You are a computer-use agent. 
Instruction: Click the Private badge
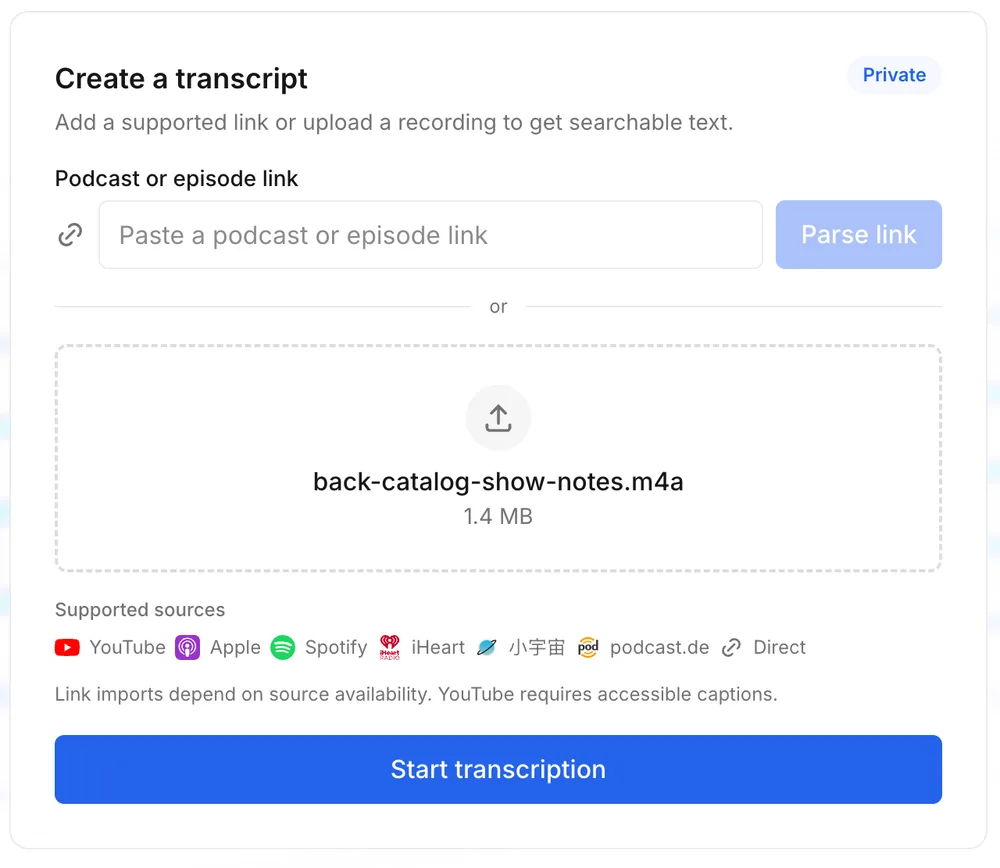894,75
